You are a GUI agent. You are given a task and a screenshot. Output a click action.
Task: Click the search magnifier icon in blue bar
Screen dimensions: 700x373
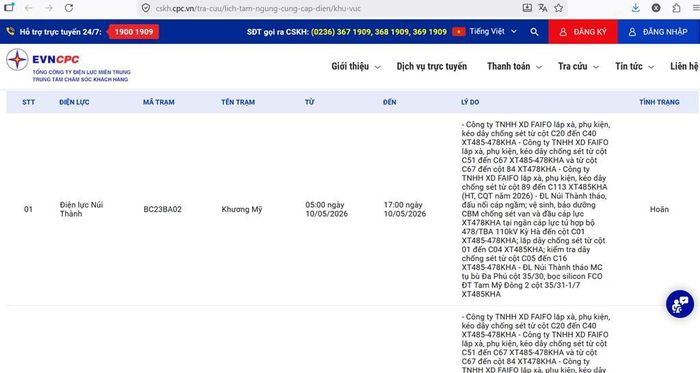pyautogui.click(x=534, y=32)
